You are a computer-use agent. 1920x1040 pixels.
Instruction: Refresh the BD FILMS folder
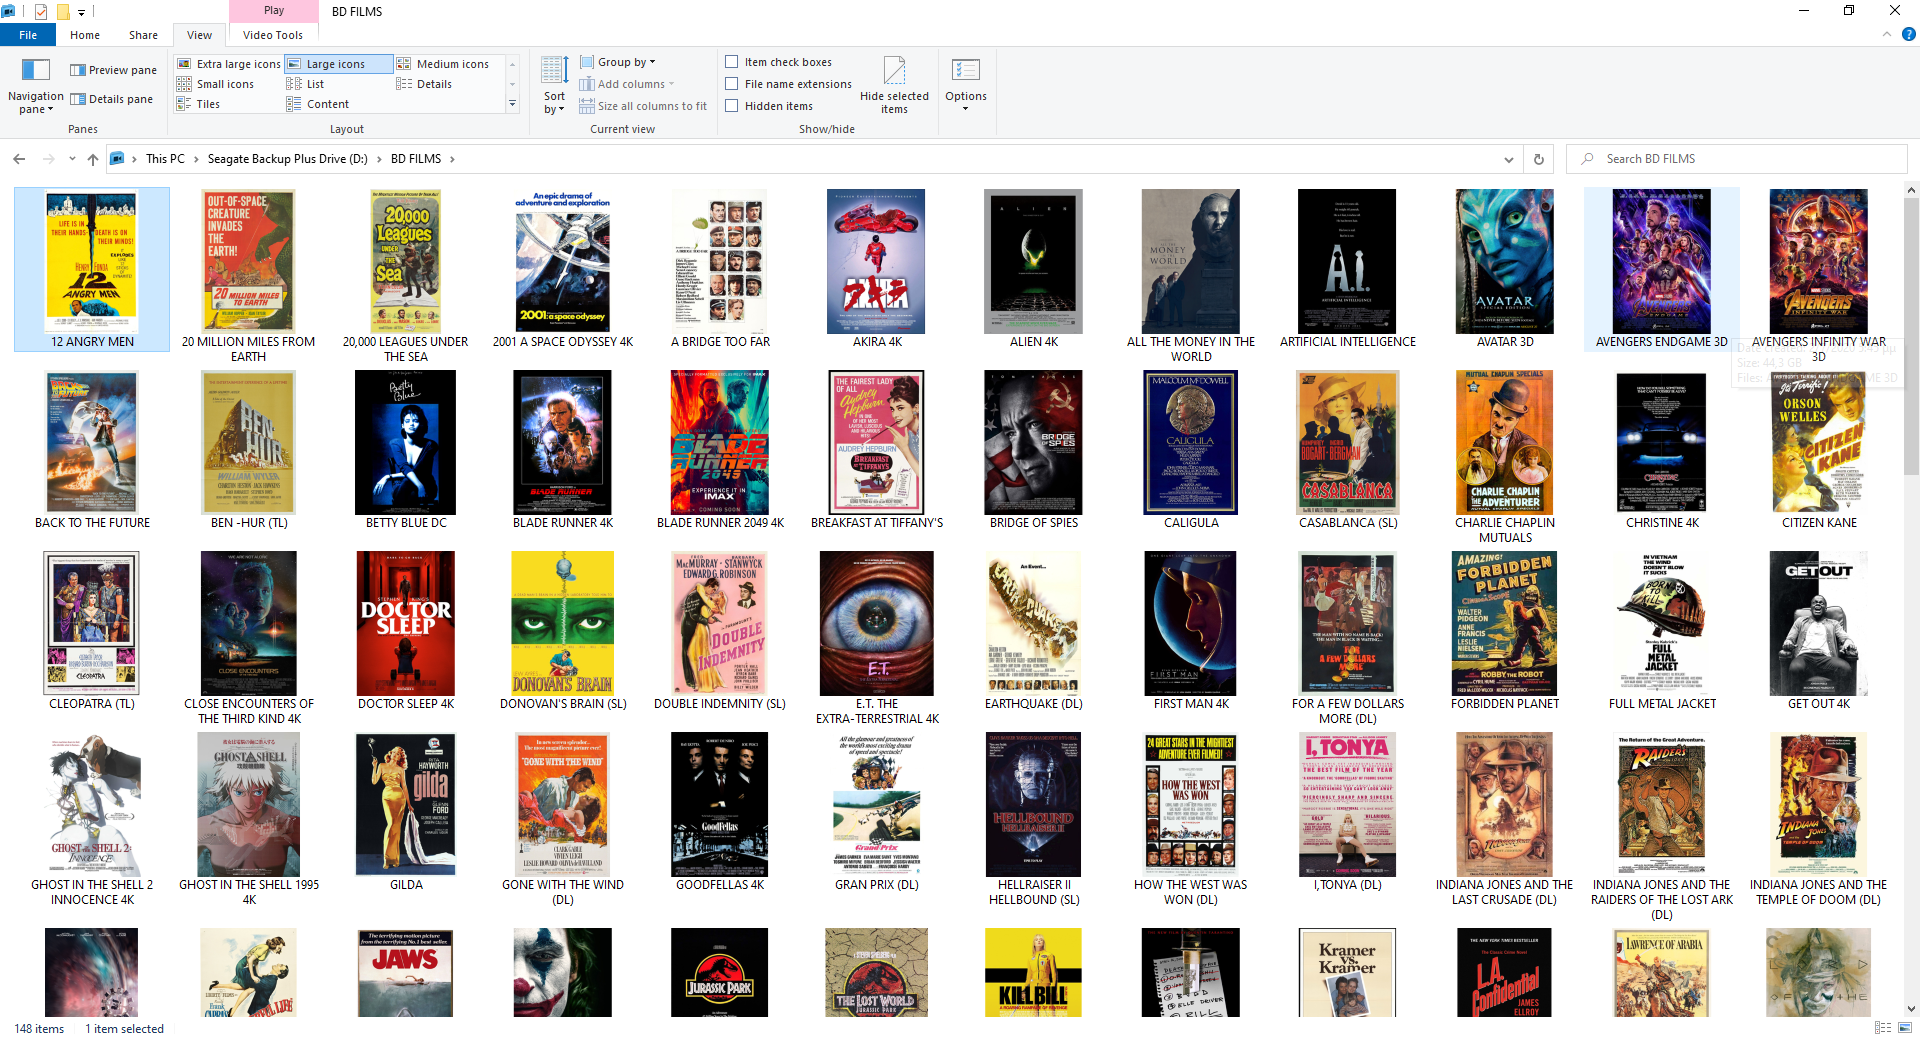click(1539, 159)
